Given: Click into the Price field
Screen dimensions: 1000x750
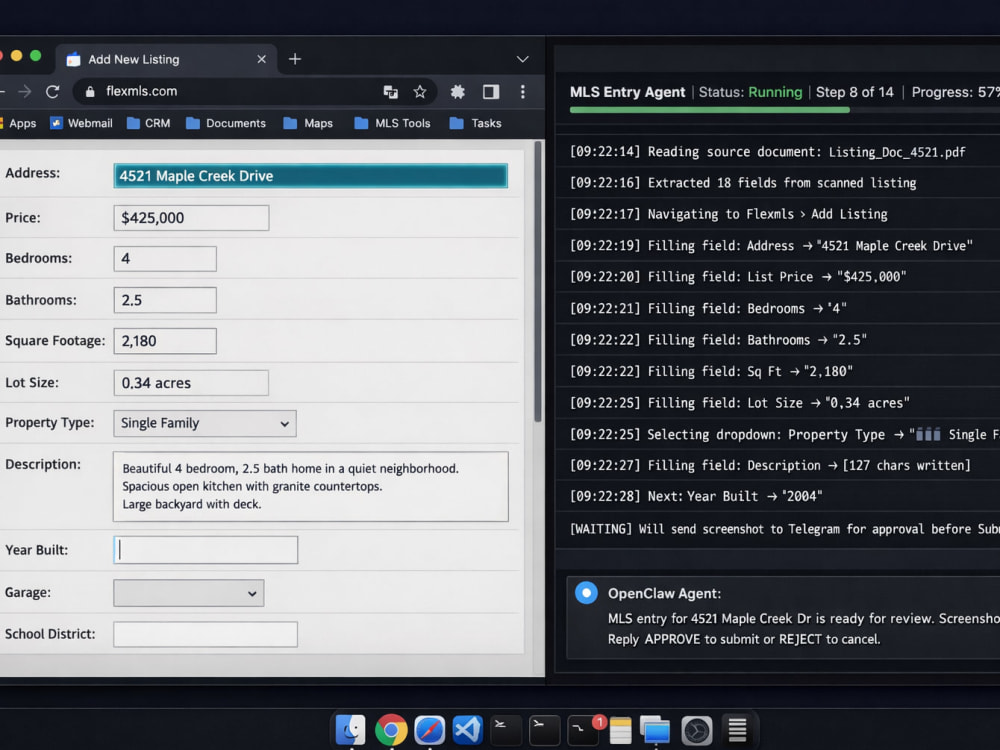Looking at the screenshot, I should 191,218.
